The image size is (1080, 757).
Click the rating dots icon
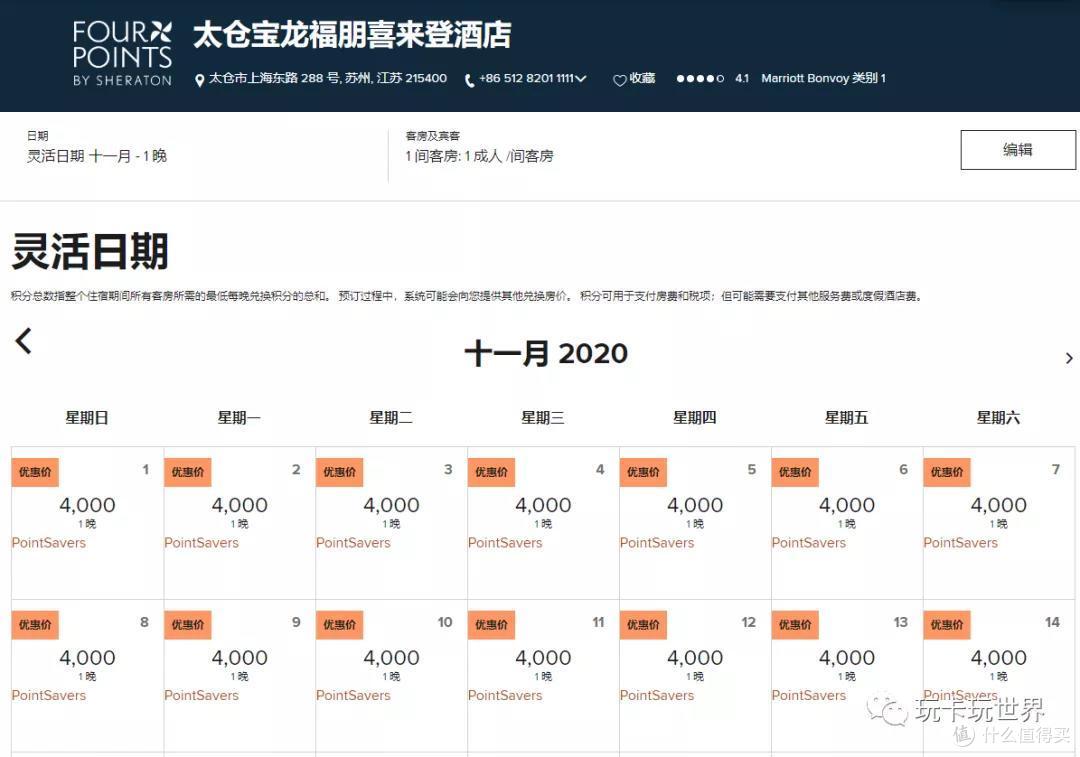700,79
